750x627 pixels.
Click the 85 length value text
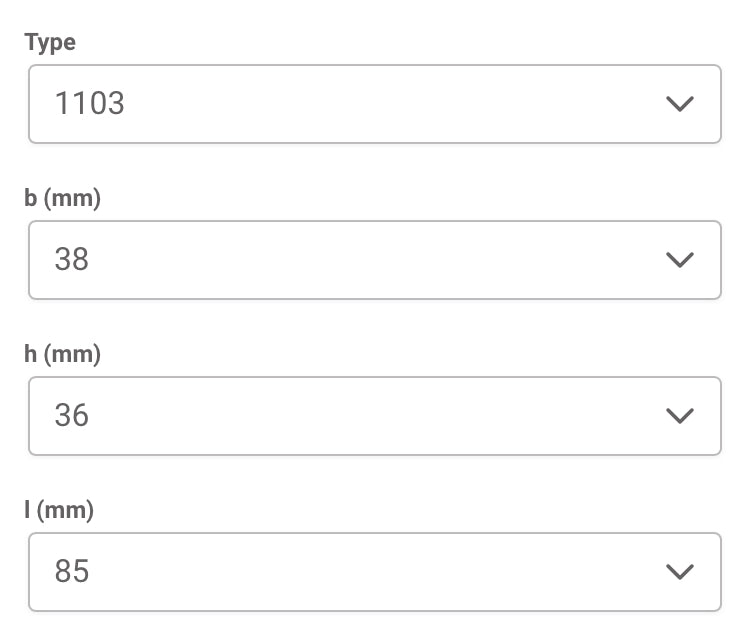pos(72,572)
